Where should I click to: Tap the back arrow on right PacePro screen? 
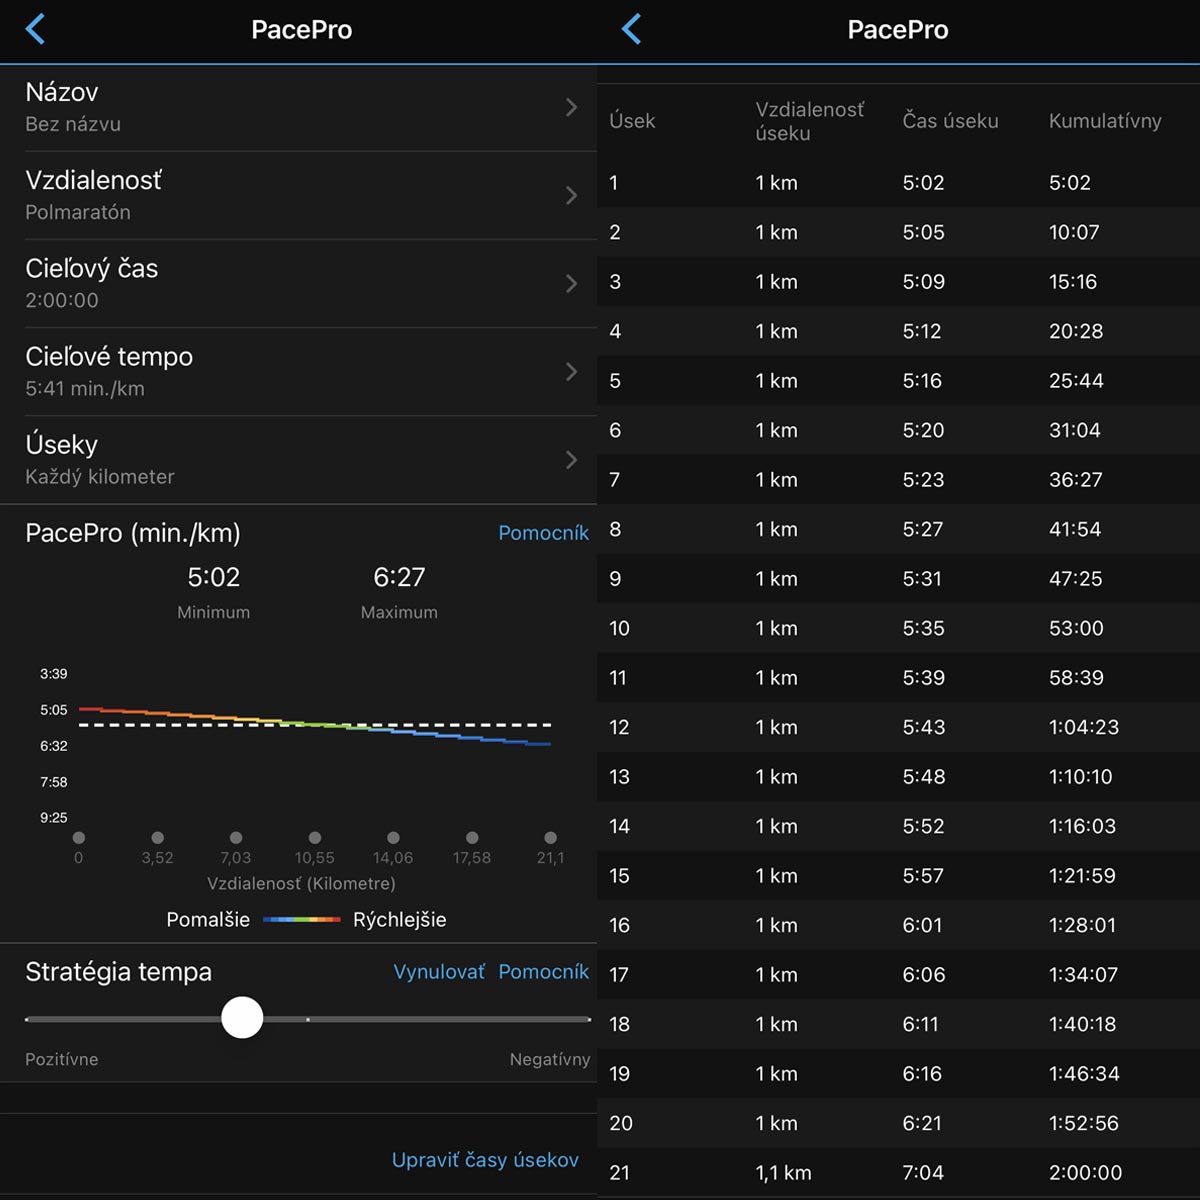tap(631, 29)
